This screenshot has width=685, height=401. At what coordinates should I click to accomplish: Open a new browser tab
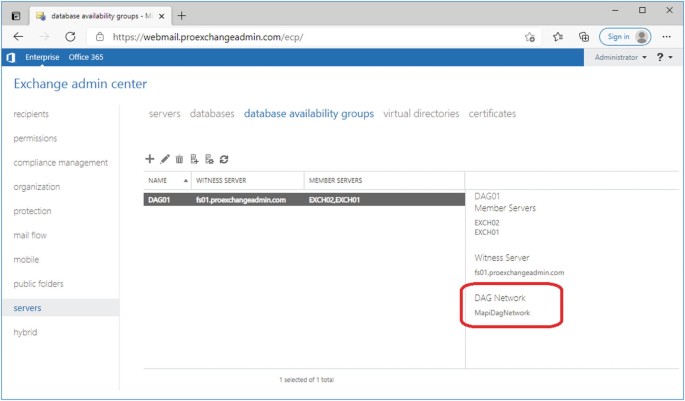point(181,16)
